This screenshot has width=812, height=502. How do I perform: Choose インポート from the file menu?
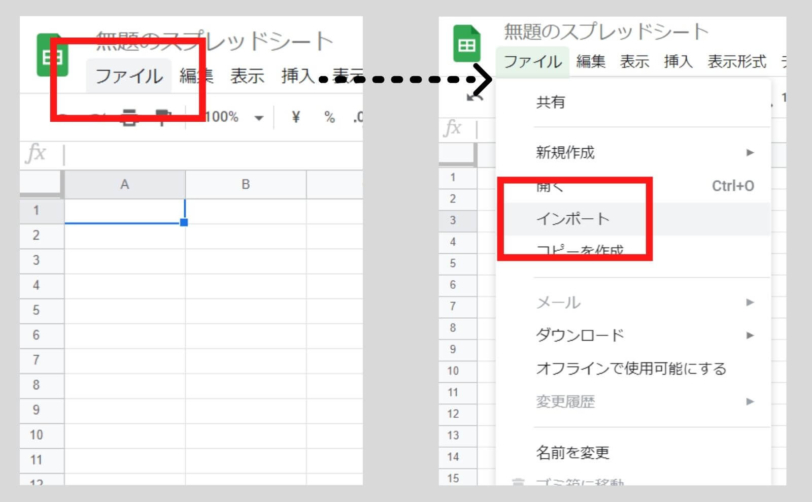pos(573,218)
